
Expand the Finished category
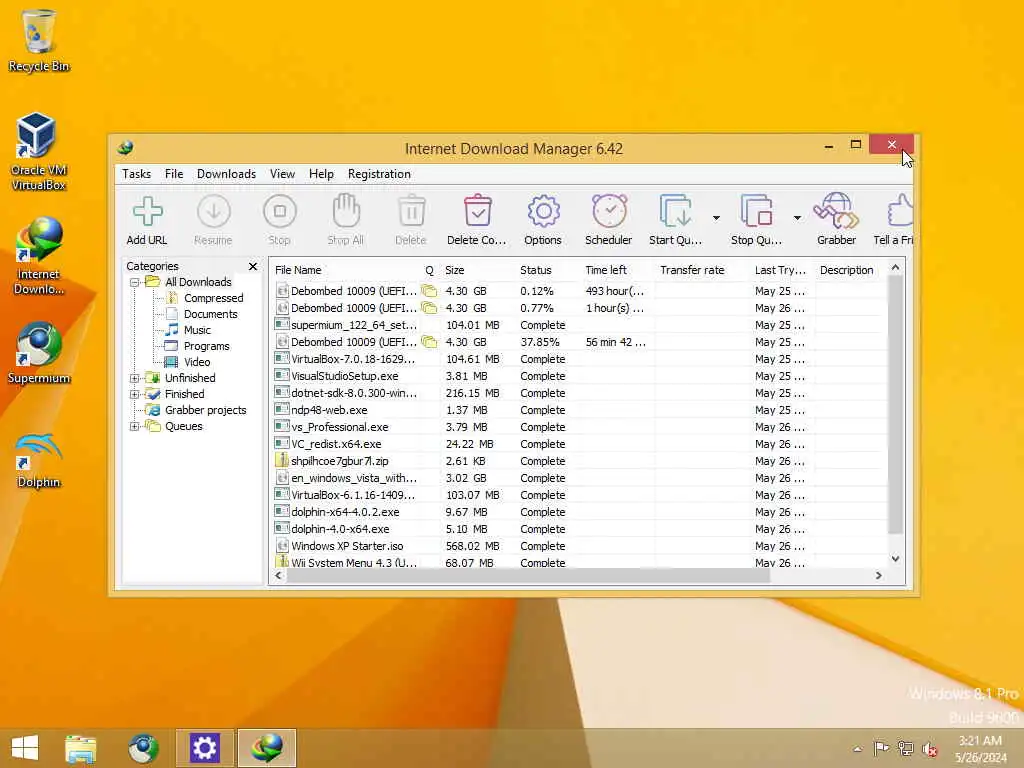(135, 394)
